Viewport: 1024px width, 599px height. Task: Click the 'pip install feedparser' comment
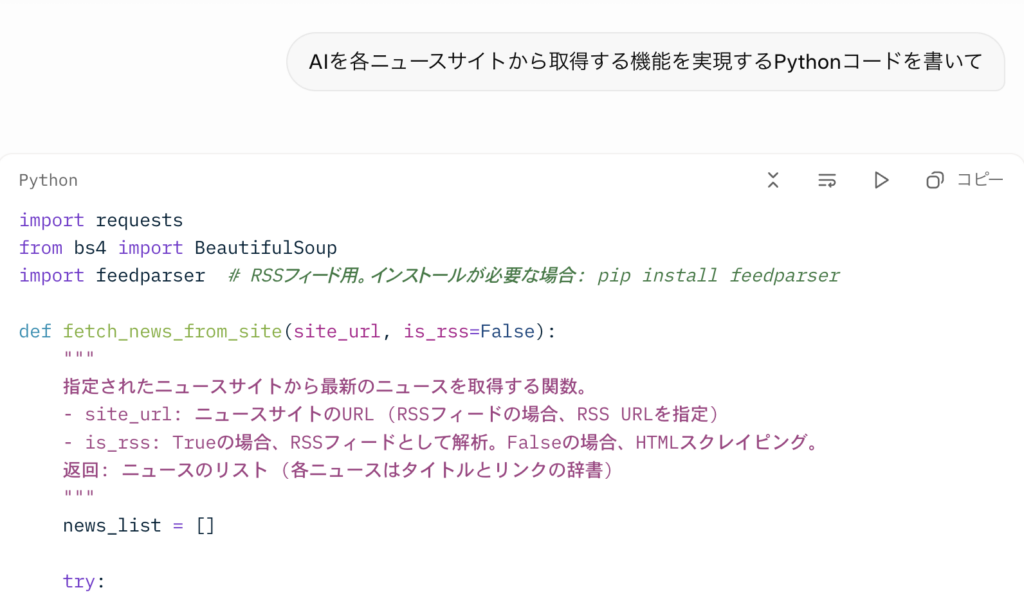tap(719, 275)
